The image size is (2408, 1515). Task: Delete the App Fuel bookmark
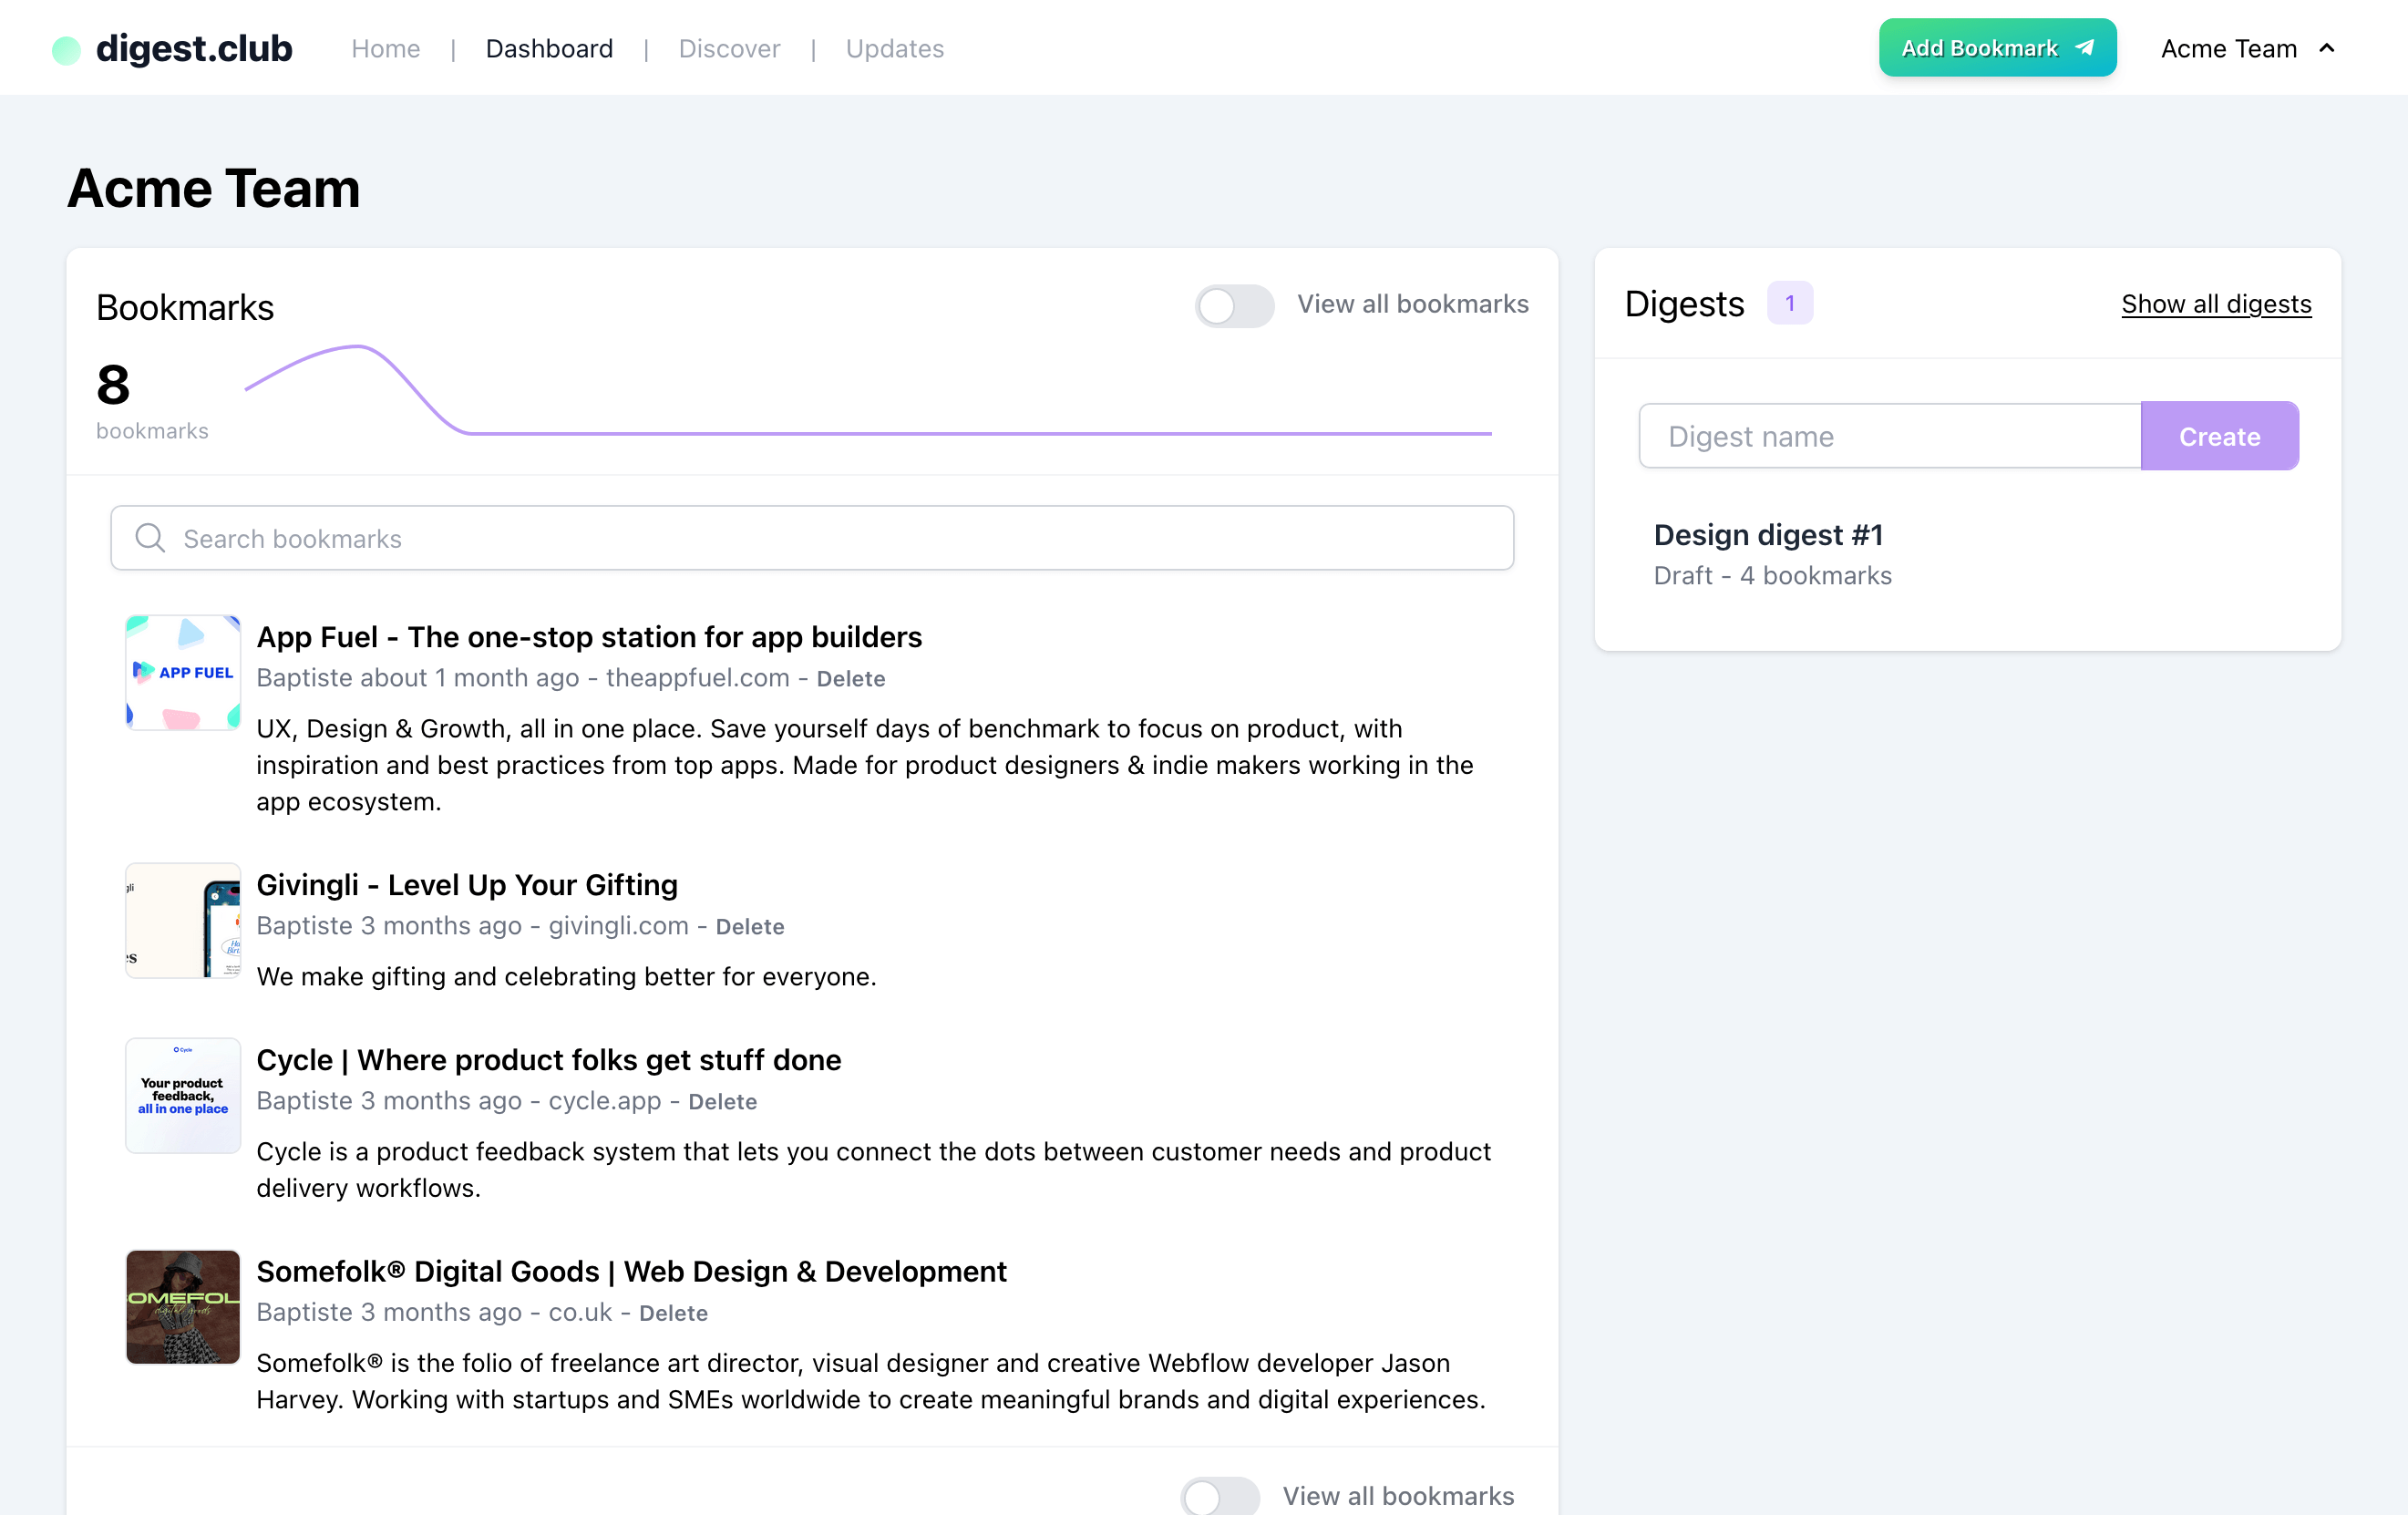click(x=850, y=678)
